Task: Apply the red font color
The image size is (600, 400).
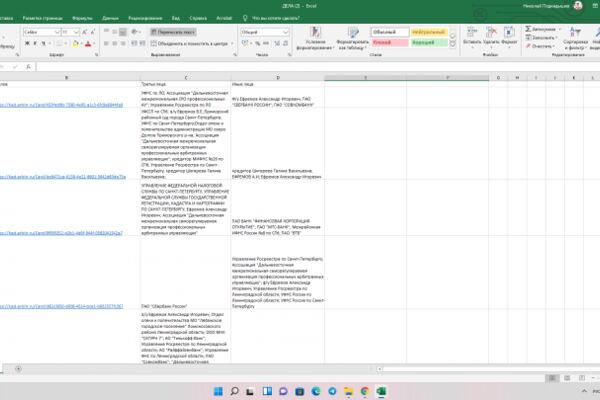Action: (88, 44)
